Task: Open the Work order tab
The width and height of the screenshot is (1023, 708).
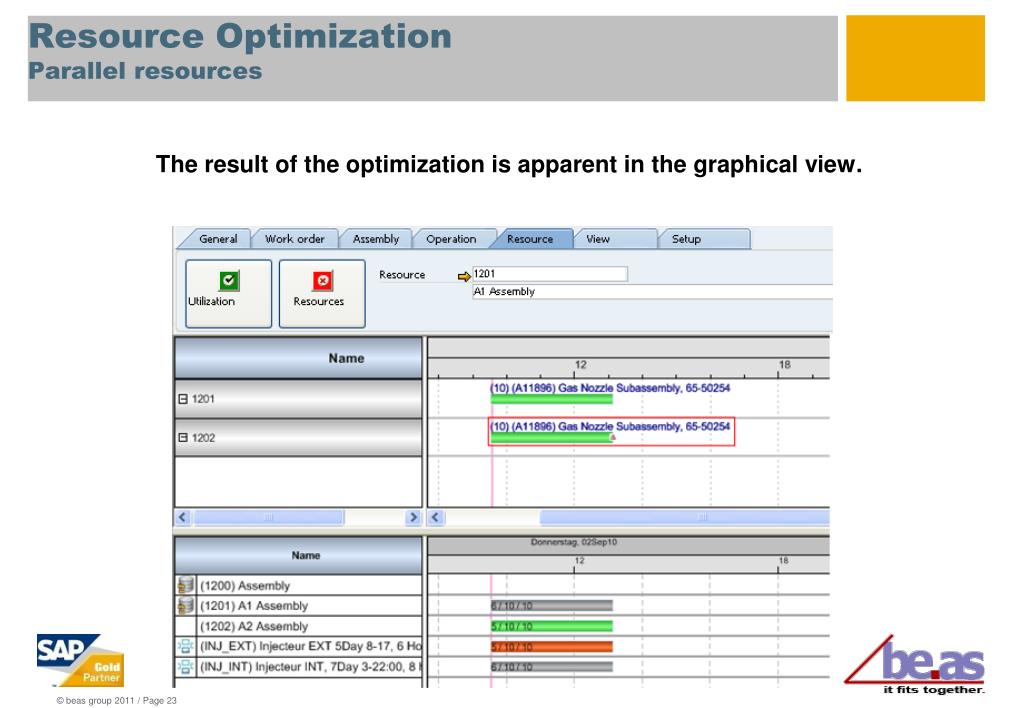Action: click(294, 239)
